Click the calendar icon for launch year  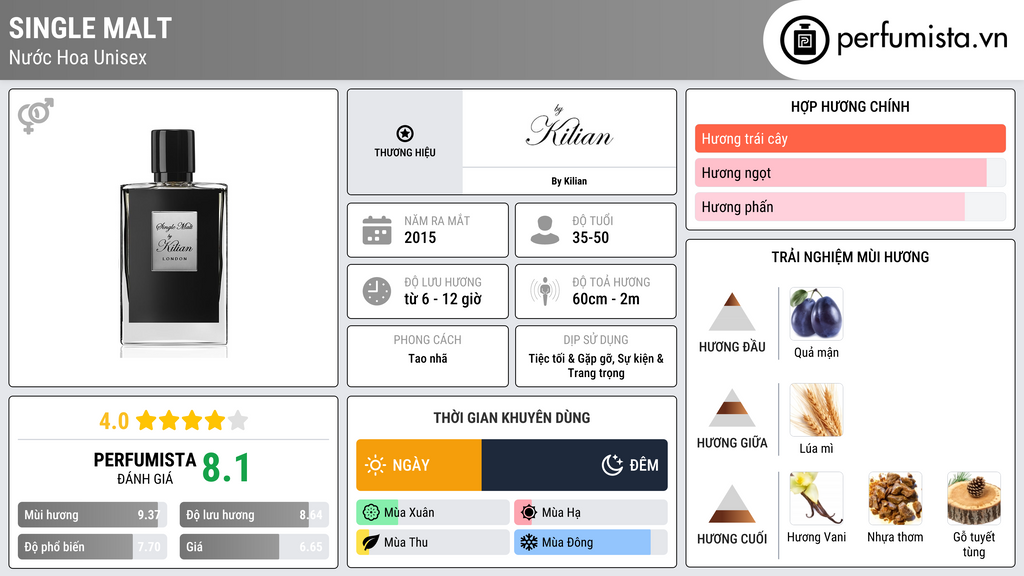click(376, 230)
